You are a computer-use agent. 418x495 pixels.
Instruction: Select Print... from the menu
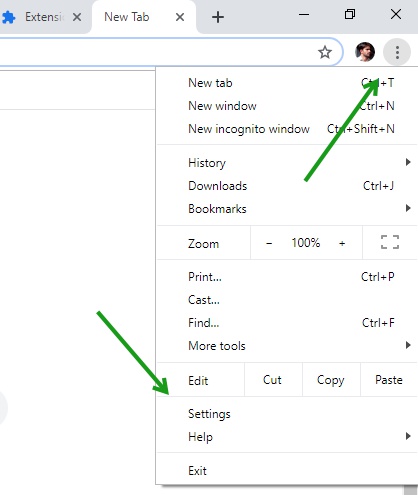pos(287,277)
